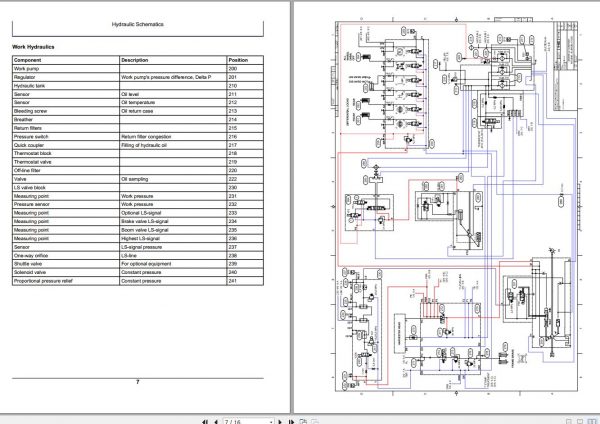Click 'LS valve block' component
600x424 pixels.
tap(29, 188)
